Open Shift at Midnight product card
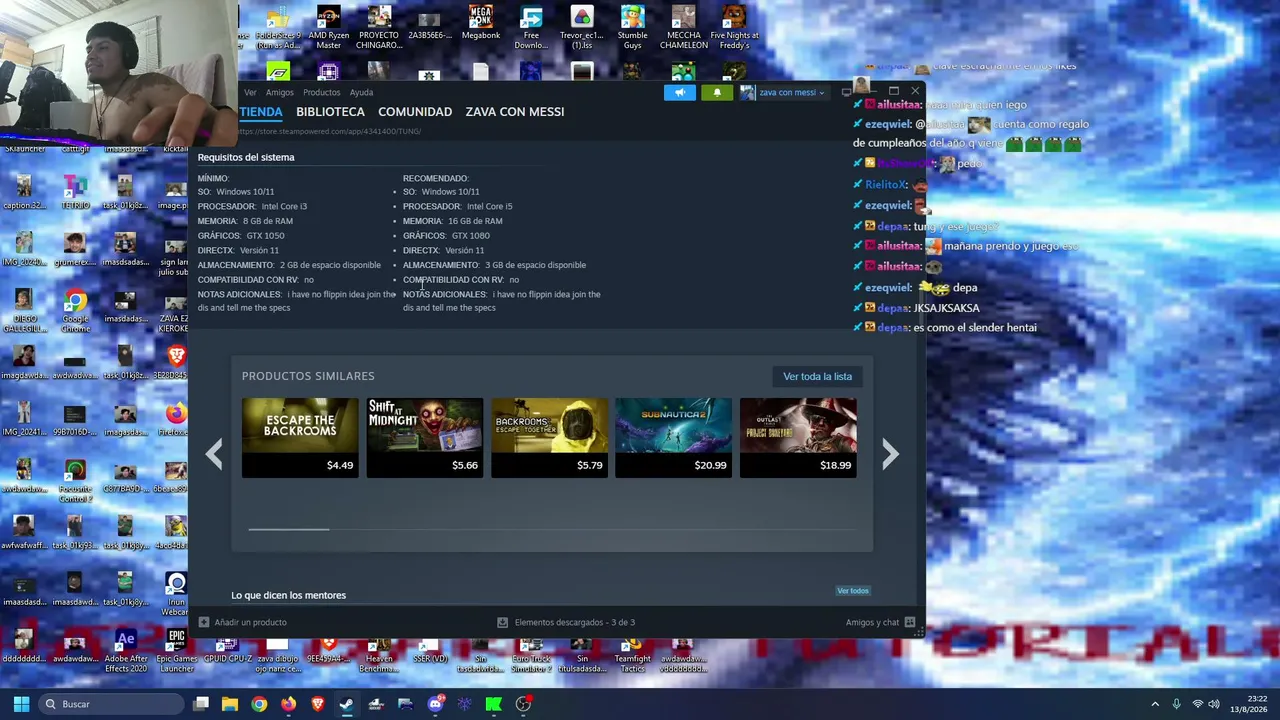This screenshot has width=1280, height=720. [x=425, y=437]
